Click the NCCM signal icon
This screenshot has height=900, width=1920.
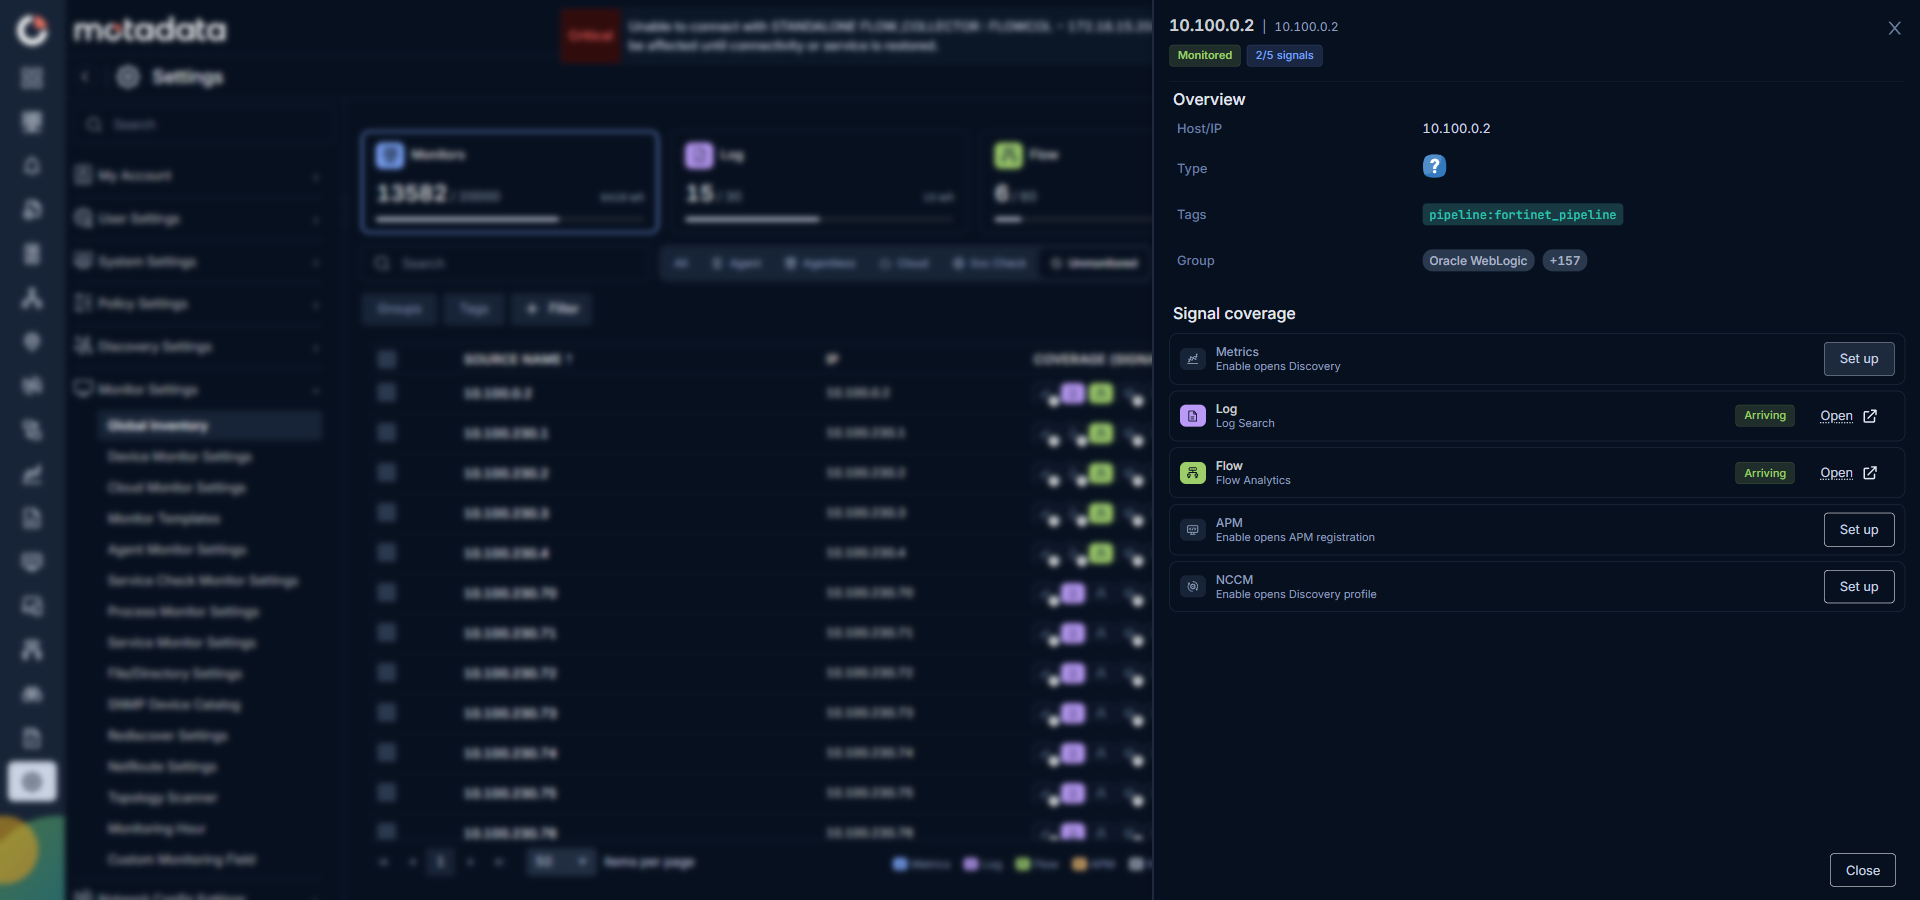[x=1192, y=587]
